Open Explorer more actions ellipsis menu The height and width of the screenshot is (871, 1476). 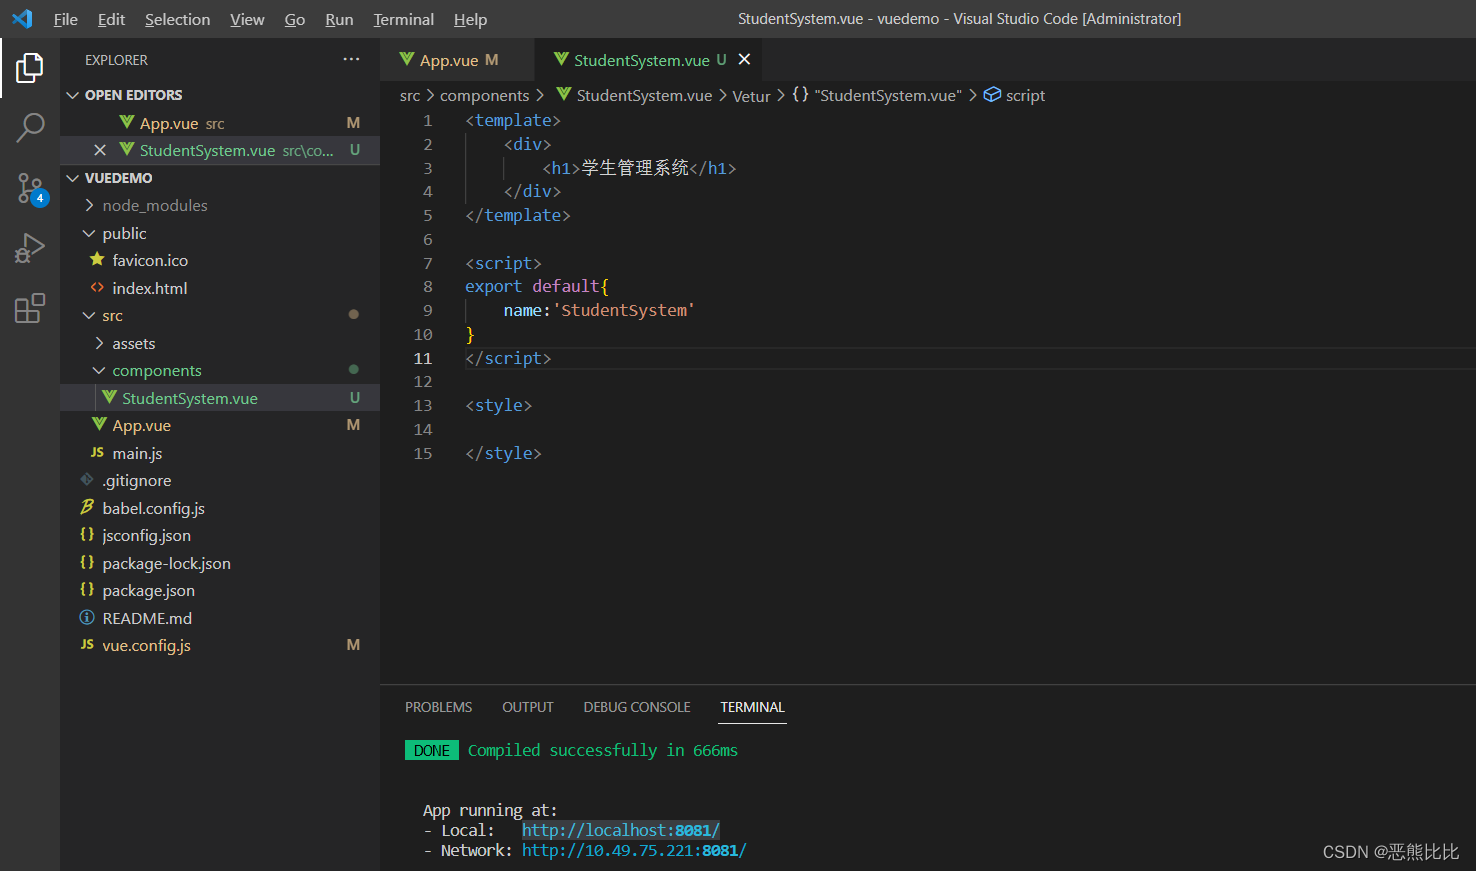(x=351, y=60)
